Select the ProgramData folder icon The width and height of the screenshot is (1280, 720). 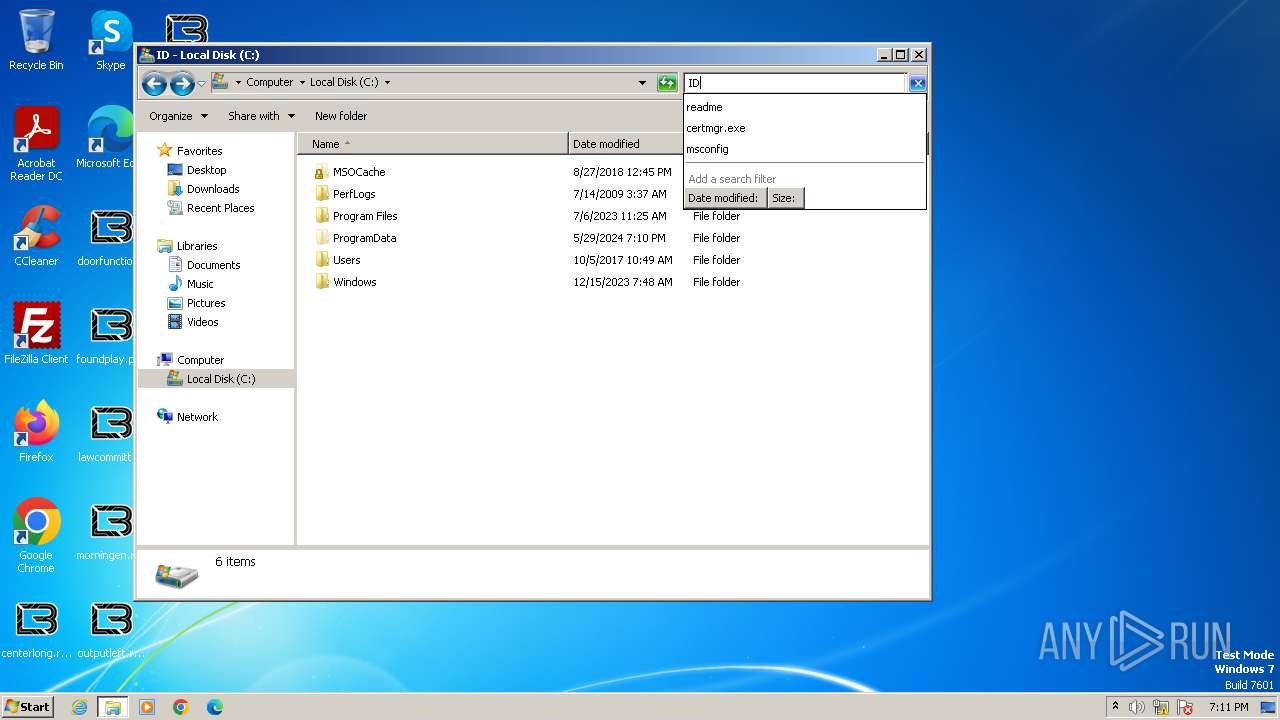[x=321, y=238]
